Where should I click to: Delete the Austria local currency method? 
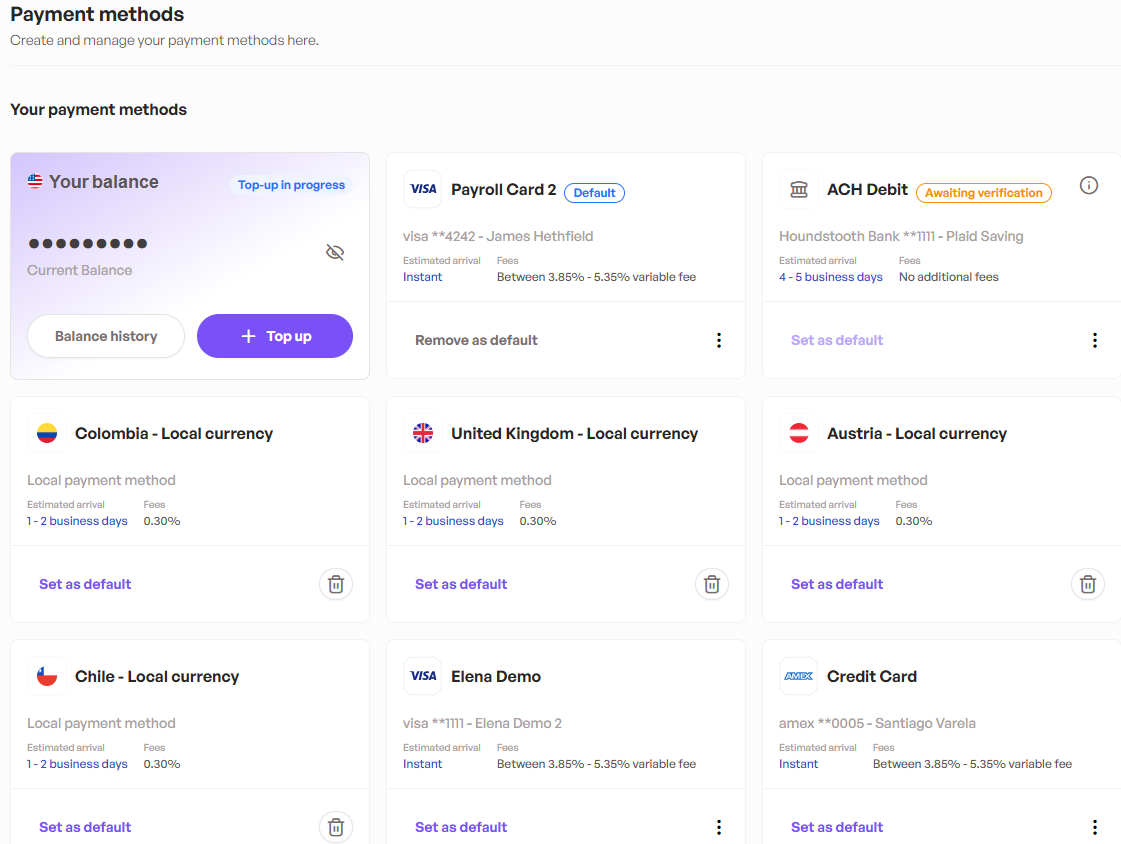click(x=1087, y=585)
